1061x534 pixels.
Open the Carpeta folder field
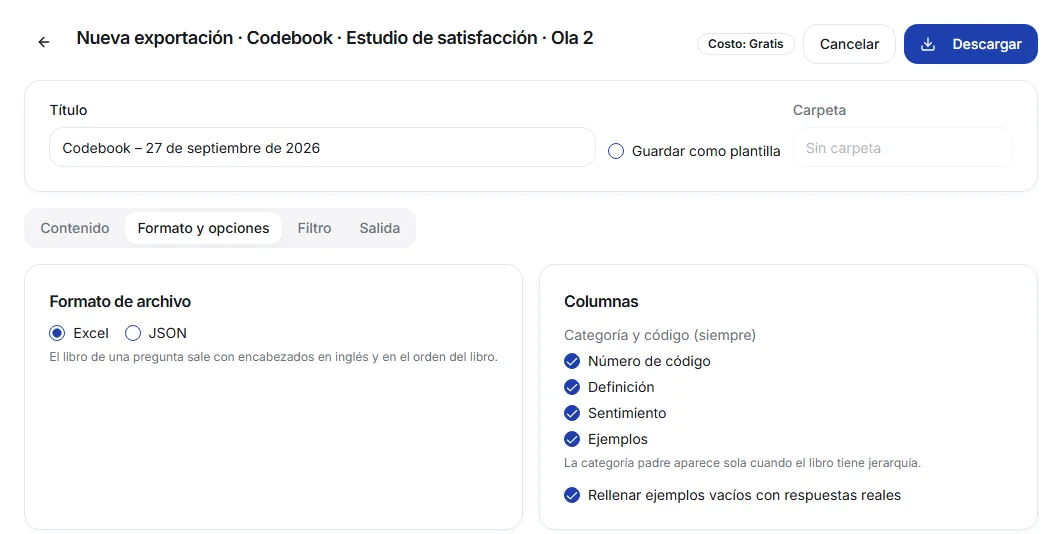(x=903, y=148)
